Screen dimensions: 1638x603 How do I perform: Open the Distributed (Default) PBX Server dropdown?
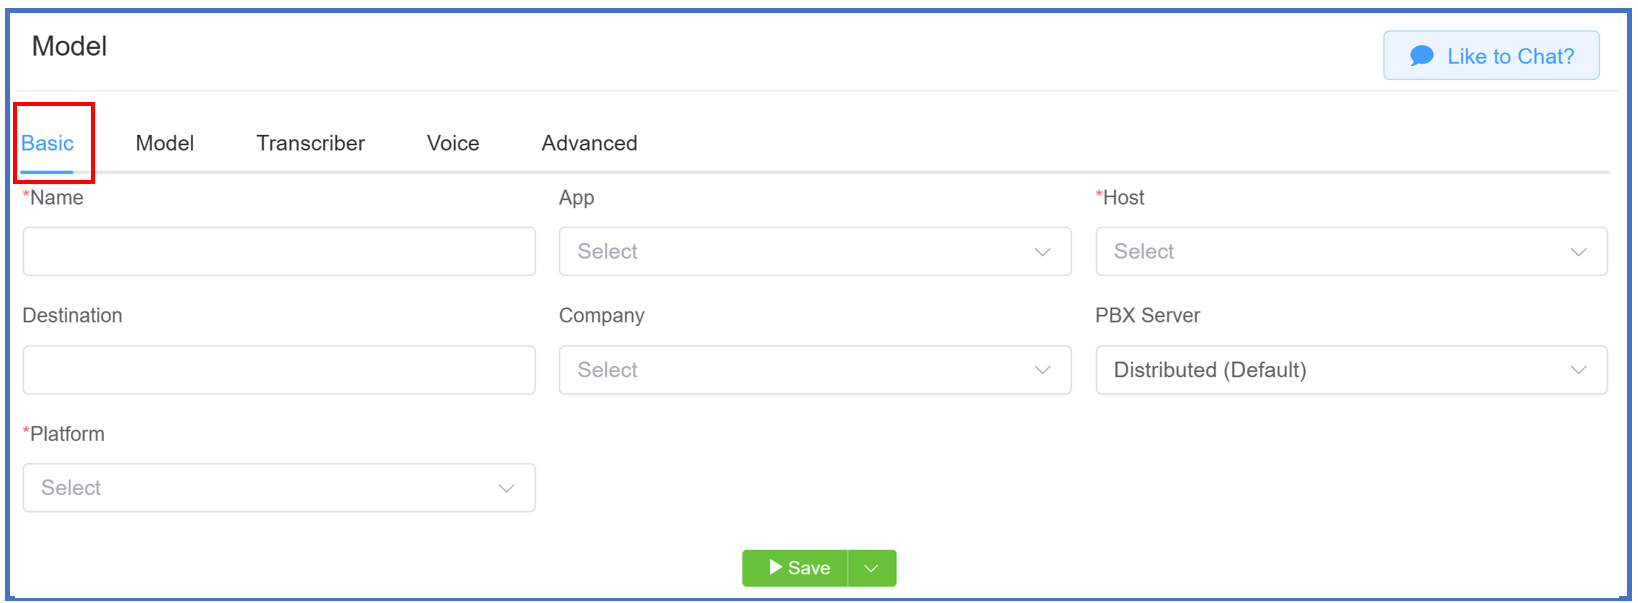point(1351,370)
